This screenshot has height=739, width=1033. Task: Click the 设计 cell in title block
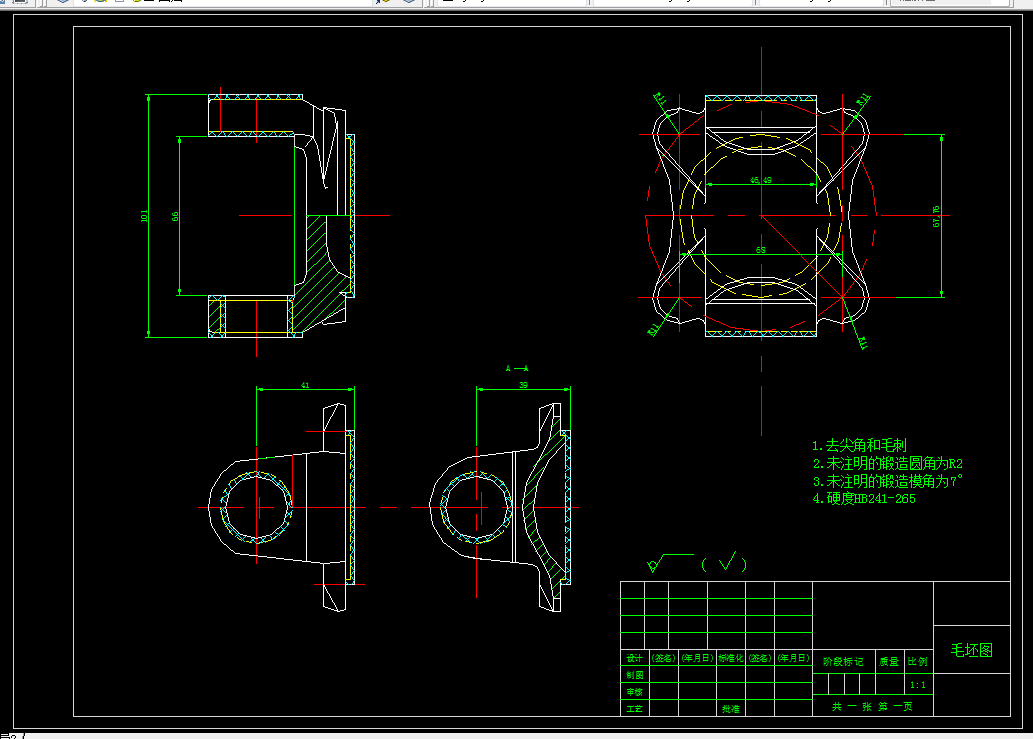click(x=634, y=658)
